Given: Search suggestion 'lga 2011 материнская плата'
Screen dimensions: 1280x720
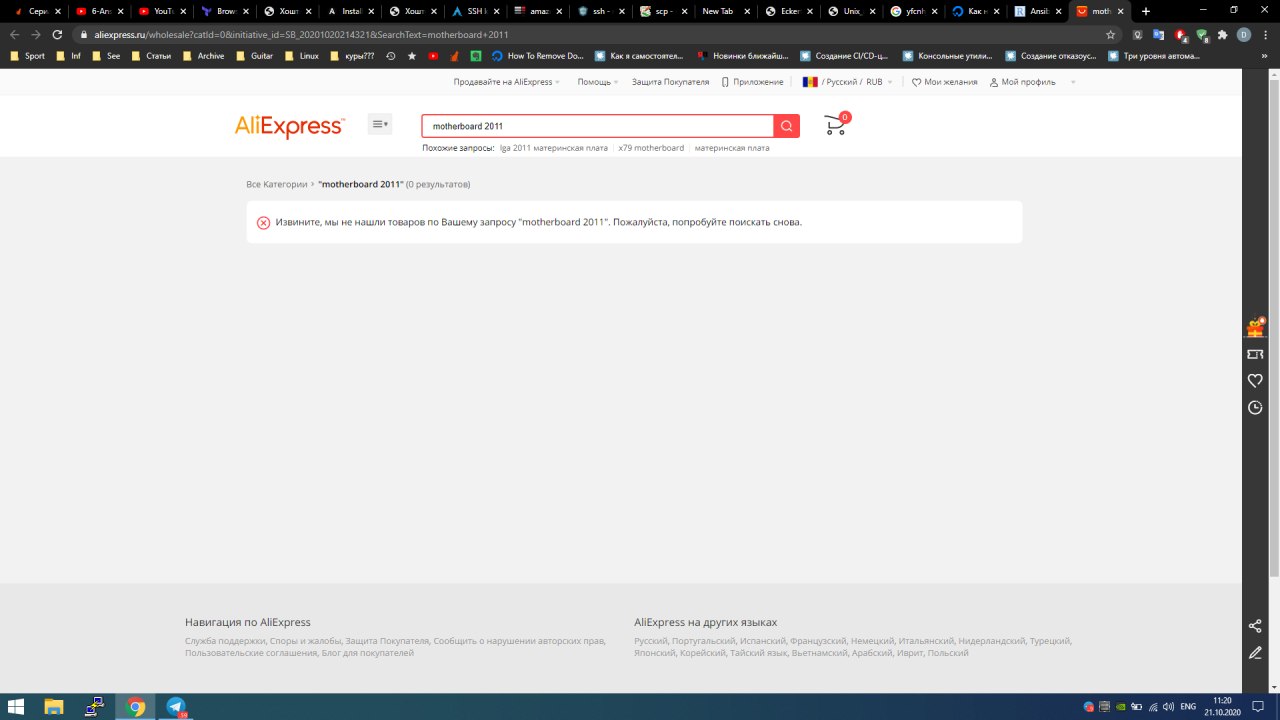Looking at the screenshot, I should point(554,148).
